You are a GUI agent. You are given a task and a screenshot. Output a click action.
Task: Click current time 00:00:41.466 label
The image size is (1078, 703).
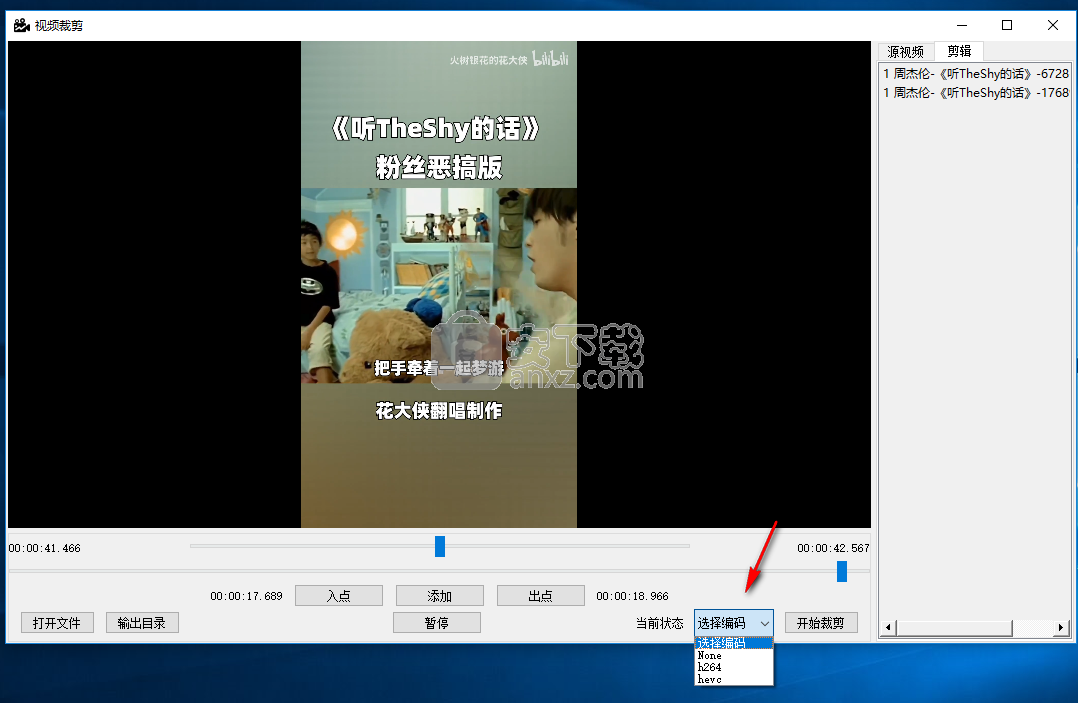pyautogui.click(x=45, y=548)
